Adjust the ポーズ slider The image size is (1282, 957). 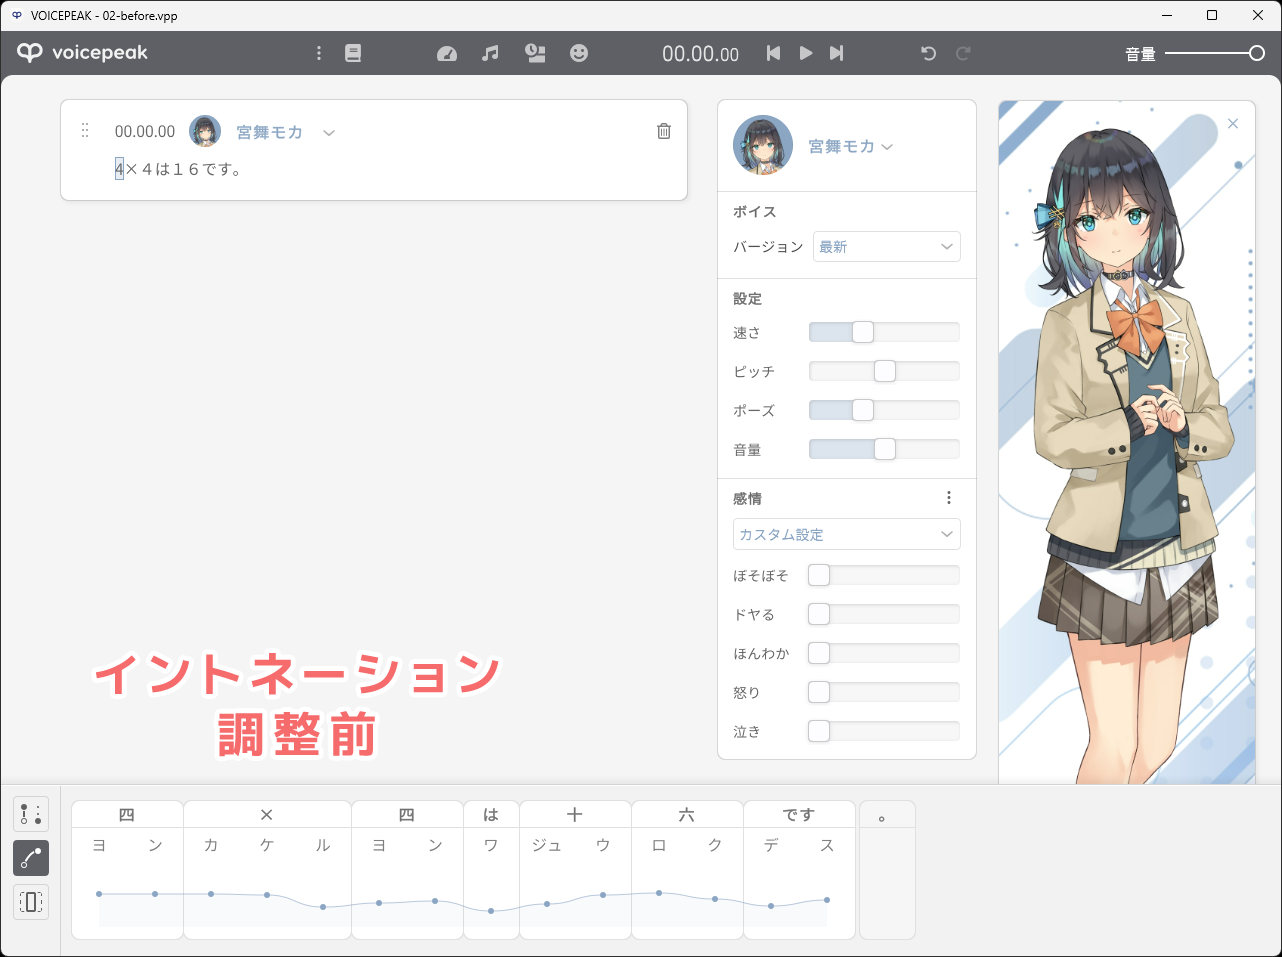(x=884, y=410)
